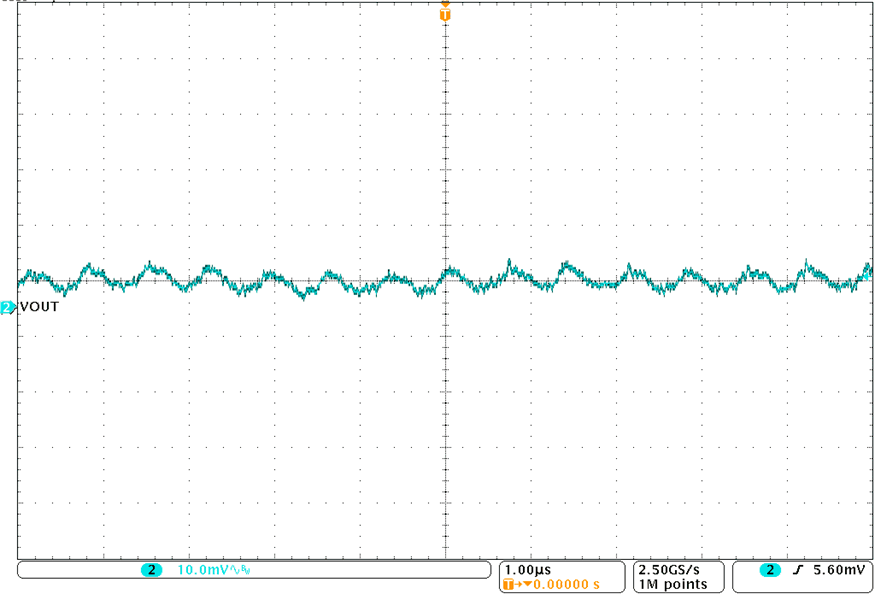Click the channel 2 badge in vertical readout
The width and height of the screenshot is (875, 595).
[152, 570]
